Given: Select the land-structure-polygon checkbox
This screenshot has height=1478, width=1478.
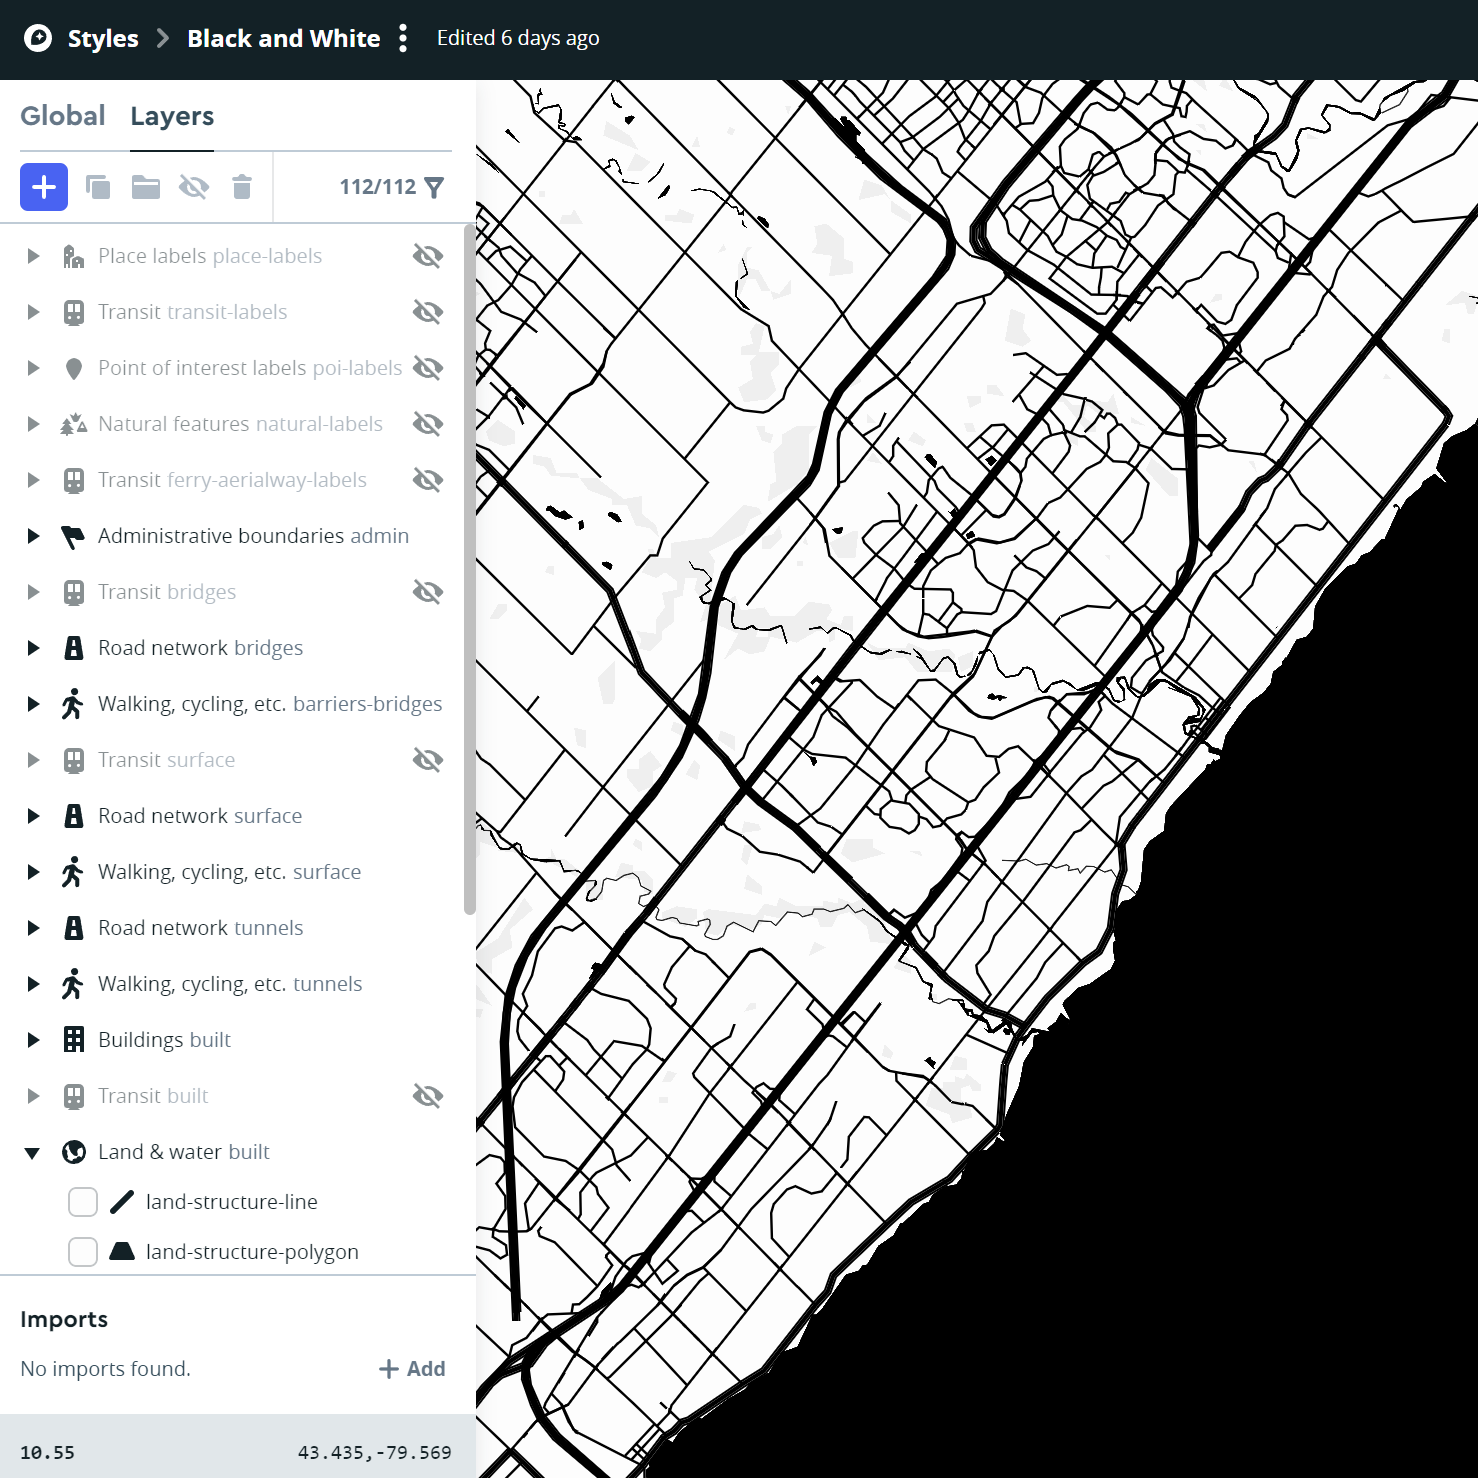Looking at the screenshot, I should (83, 1252).
